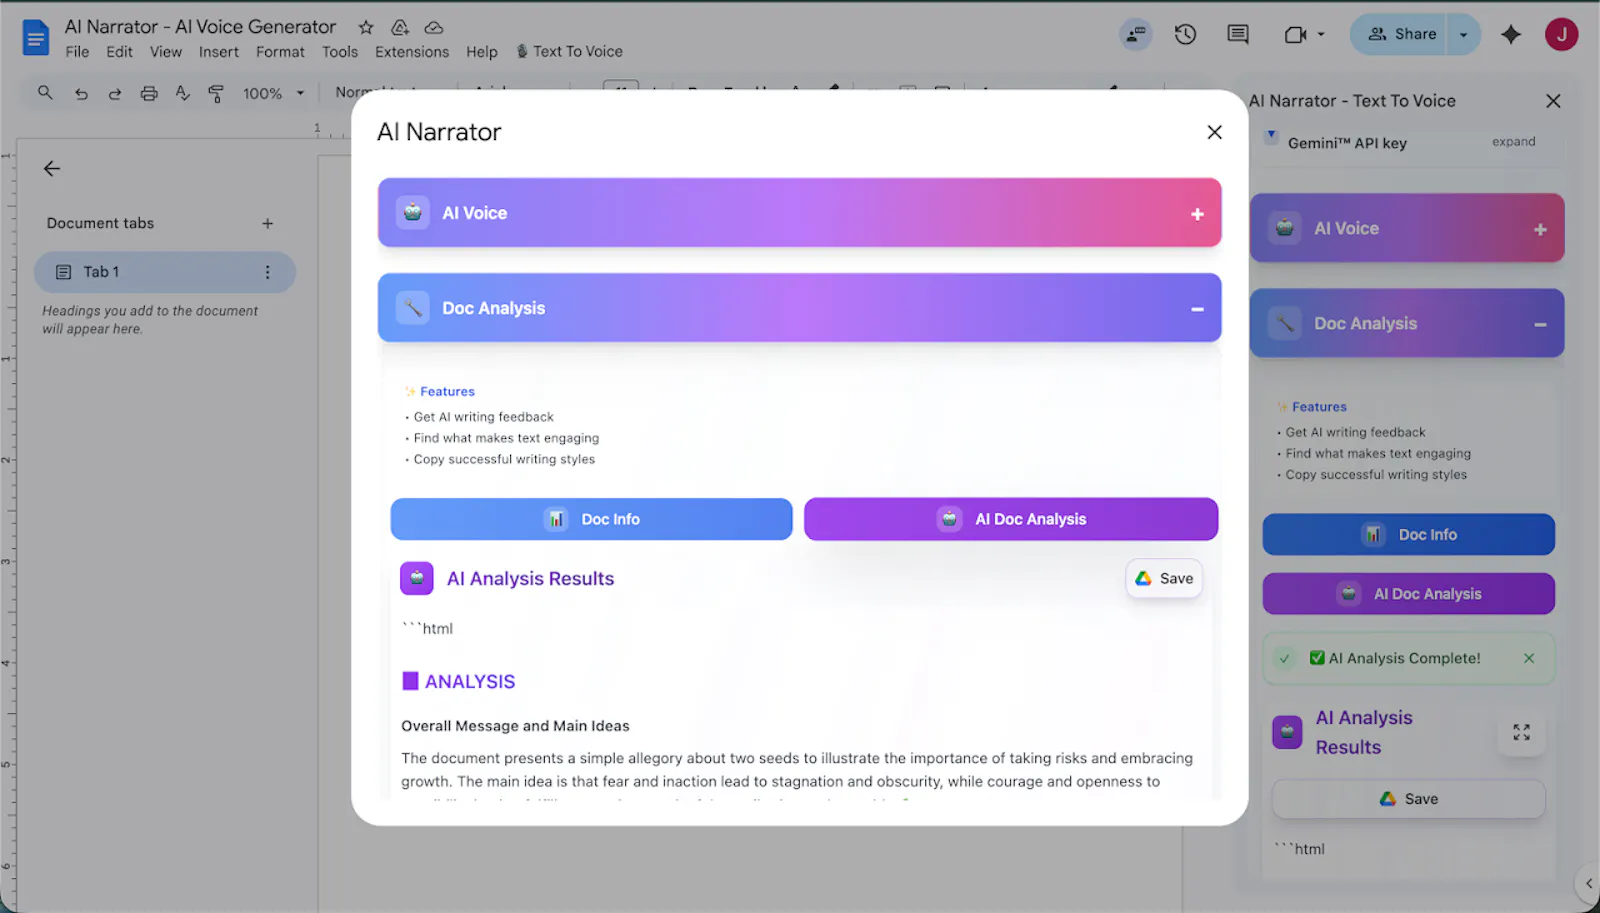Click the ANALYSIS heading in results
This screenshot has width=1600, height=913.
[470, 682]
